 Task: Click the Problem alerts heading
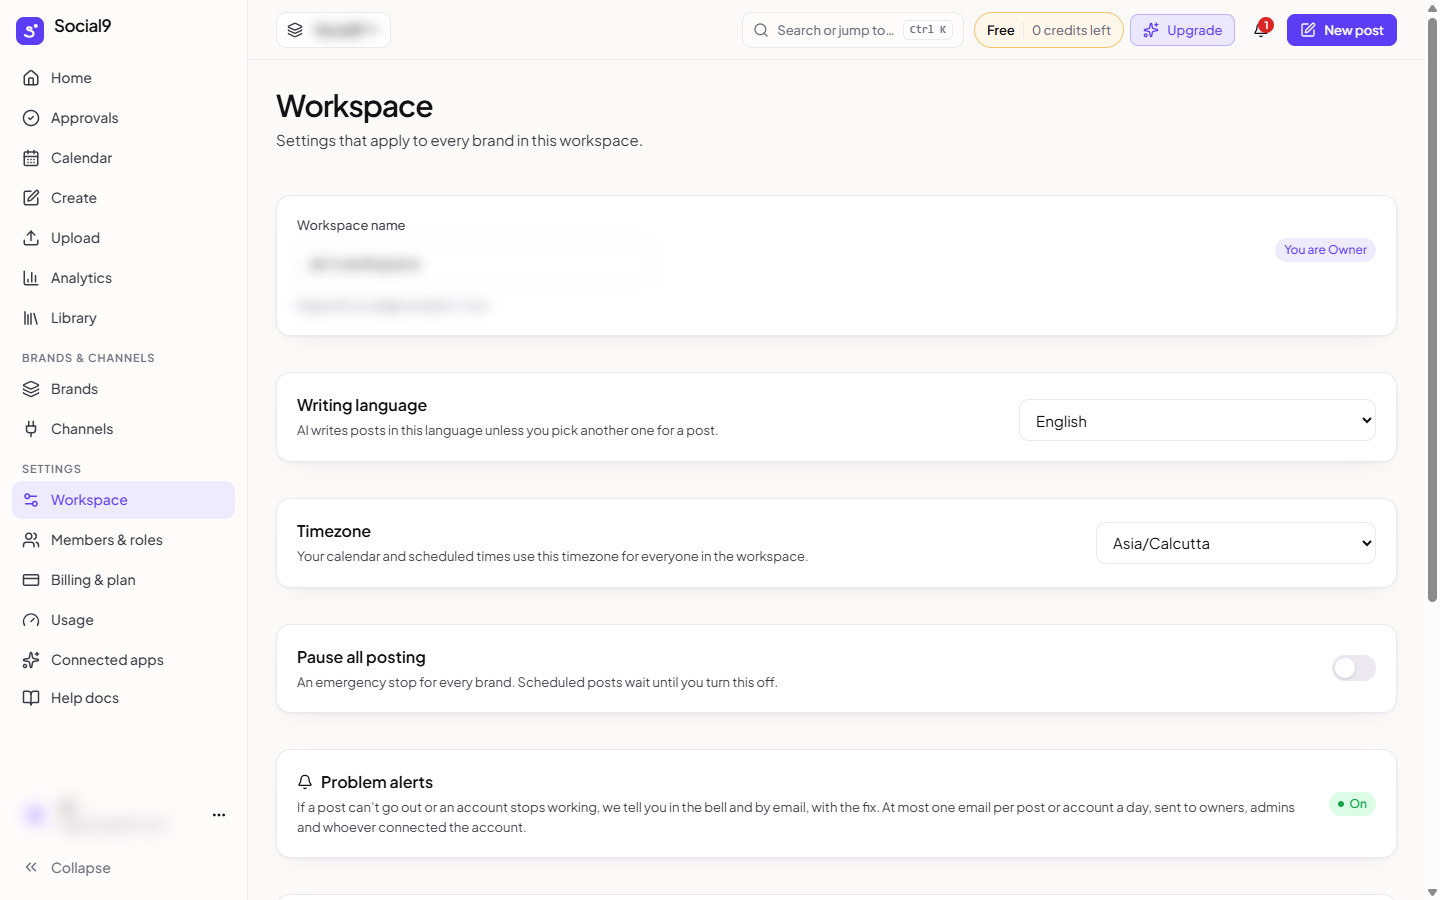pos(377,782)
